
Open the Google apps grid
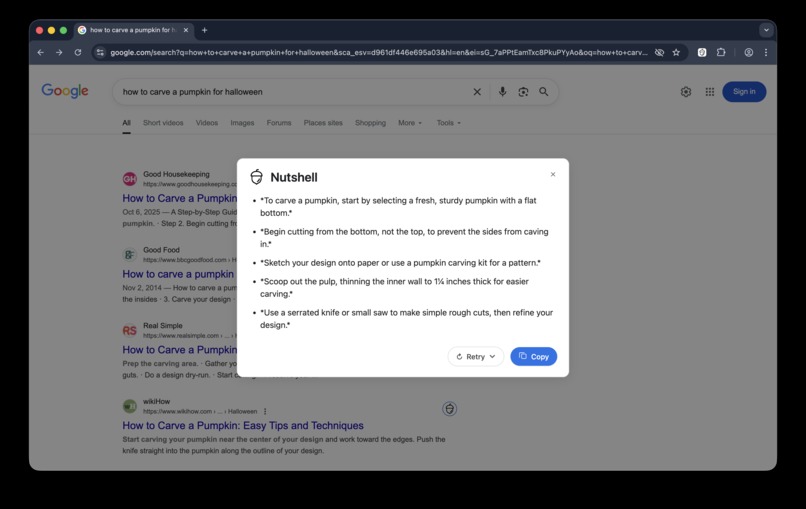tap(709, 92)
